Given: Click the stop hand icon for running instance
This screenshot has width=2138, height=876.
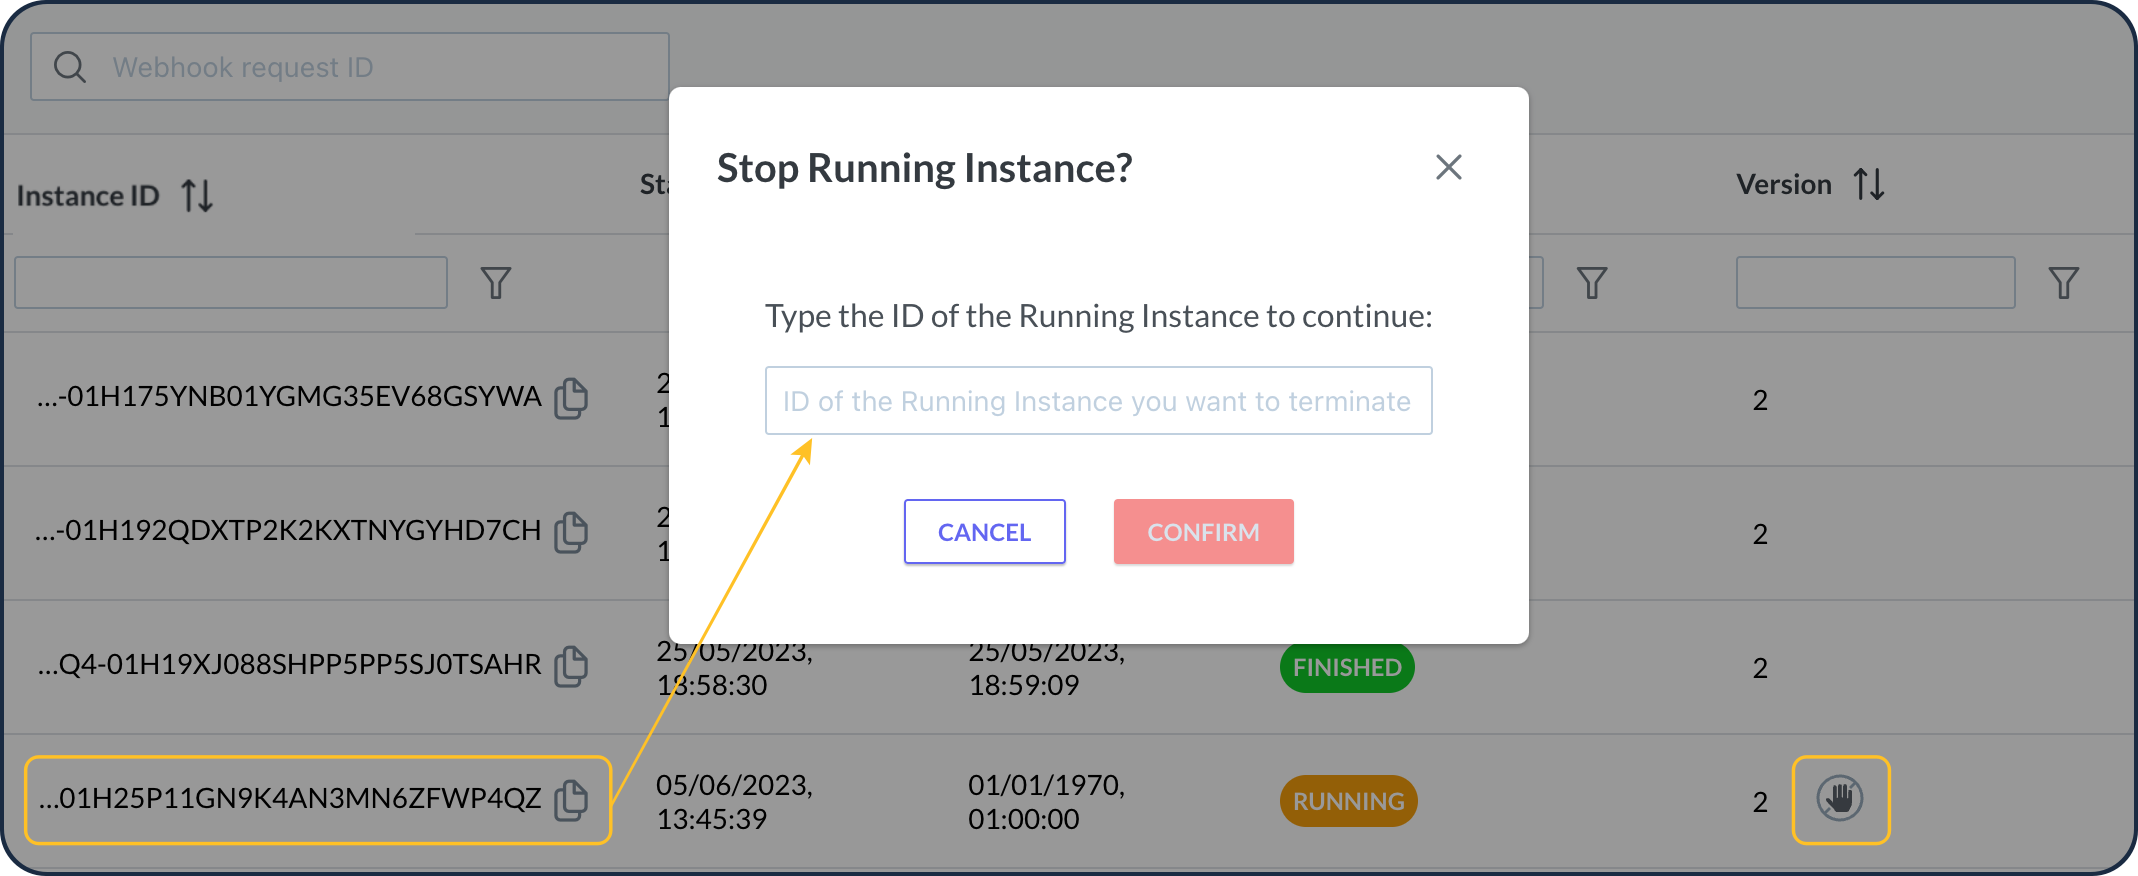Looking at the screenshot, I should coord(1839,800).
